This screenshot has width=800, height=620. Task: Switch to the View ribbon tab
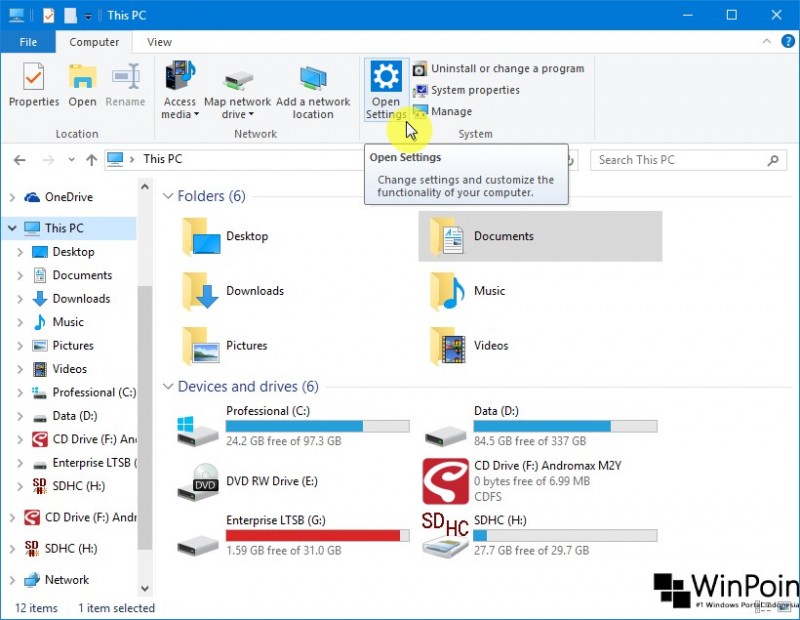(159, 42)
